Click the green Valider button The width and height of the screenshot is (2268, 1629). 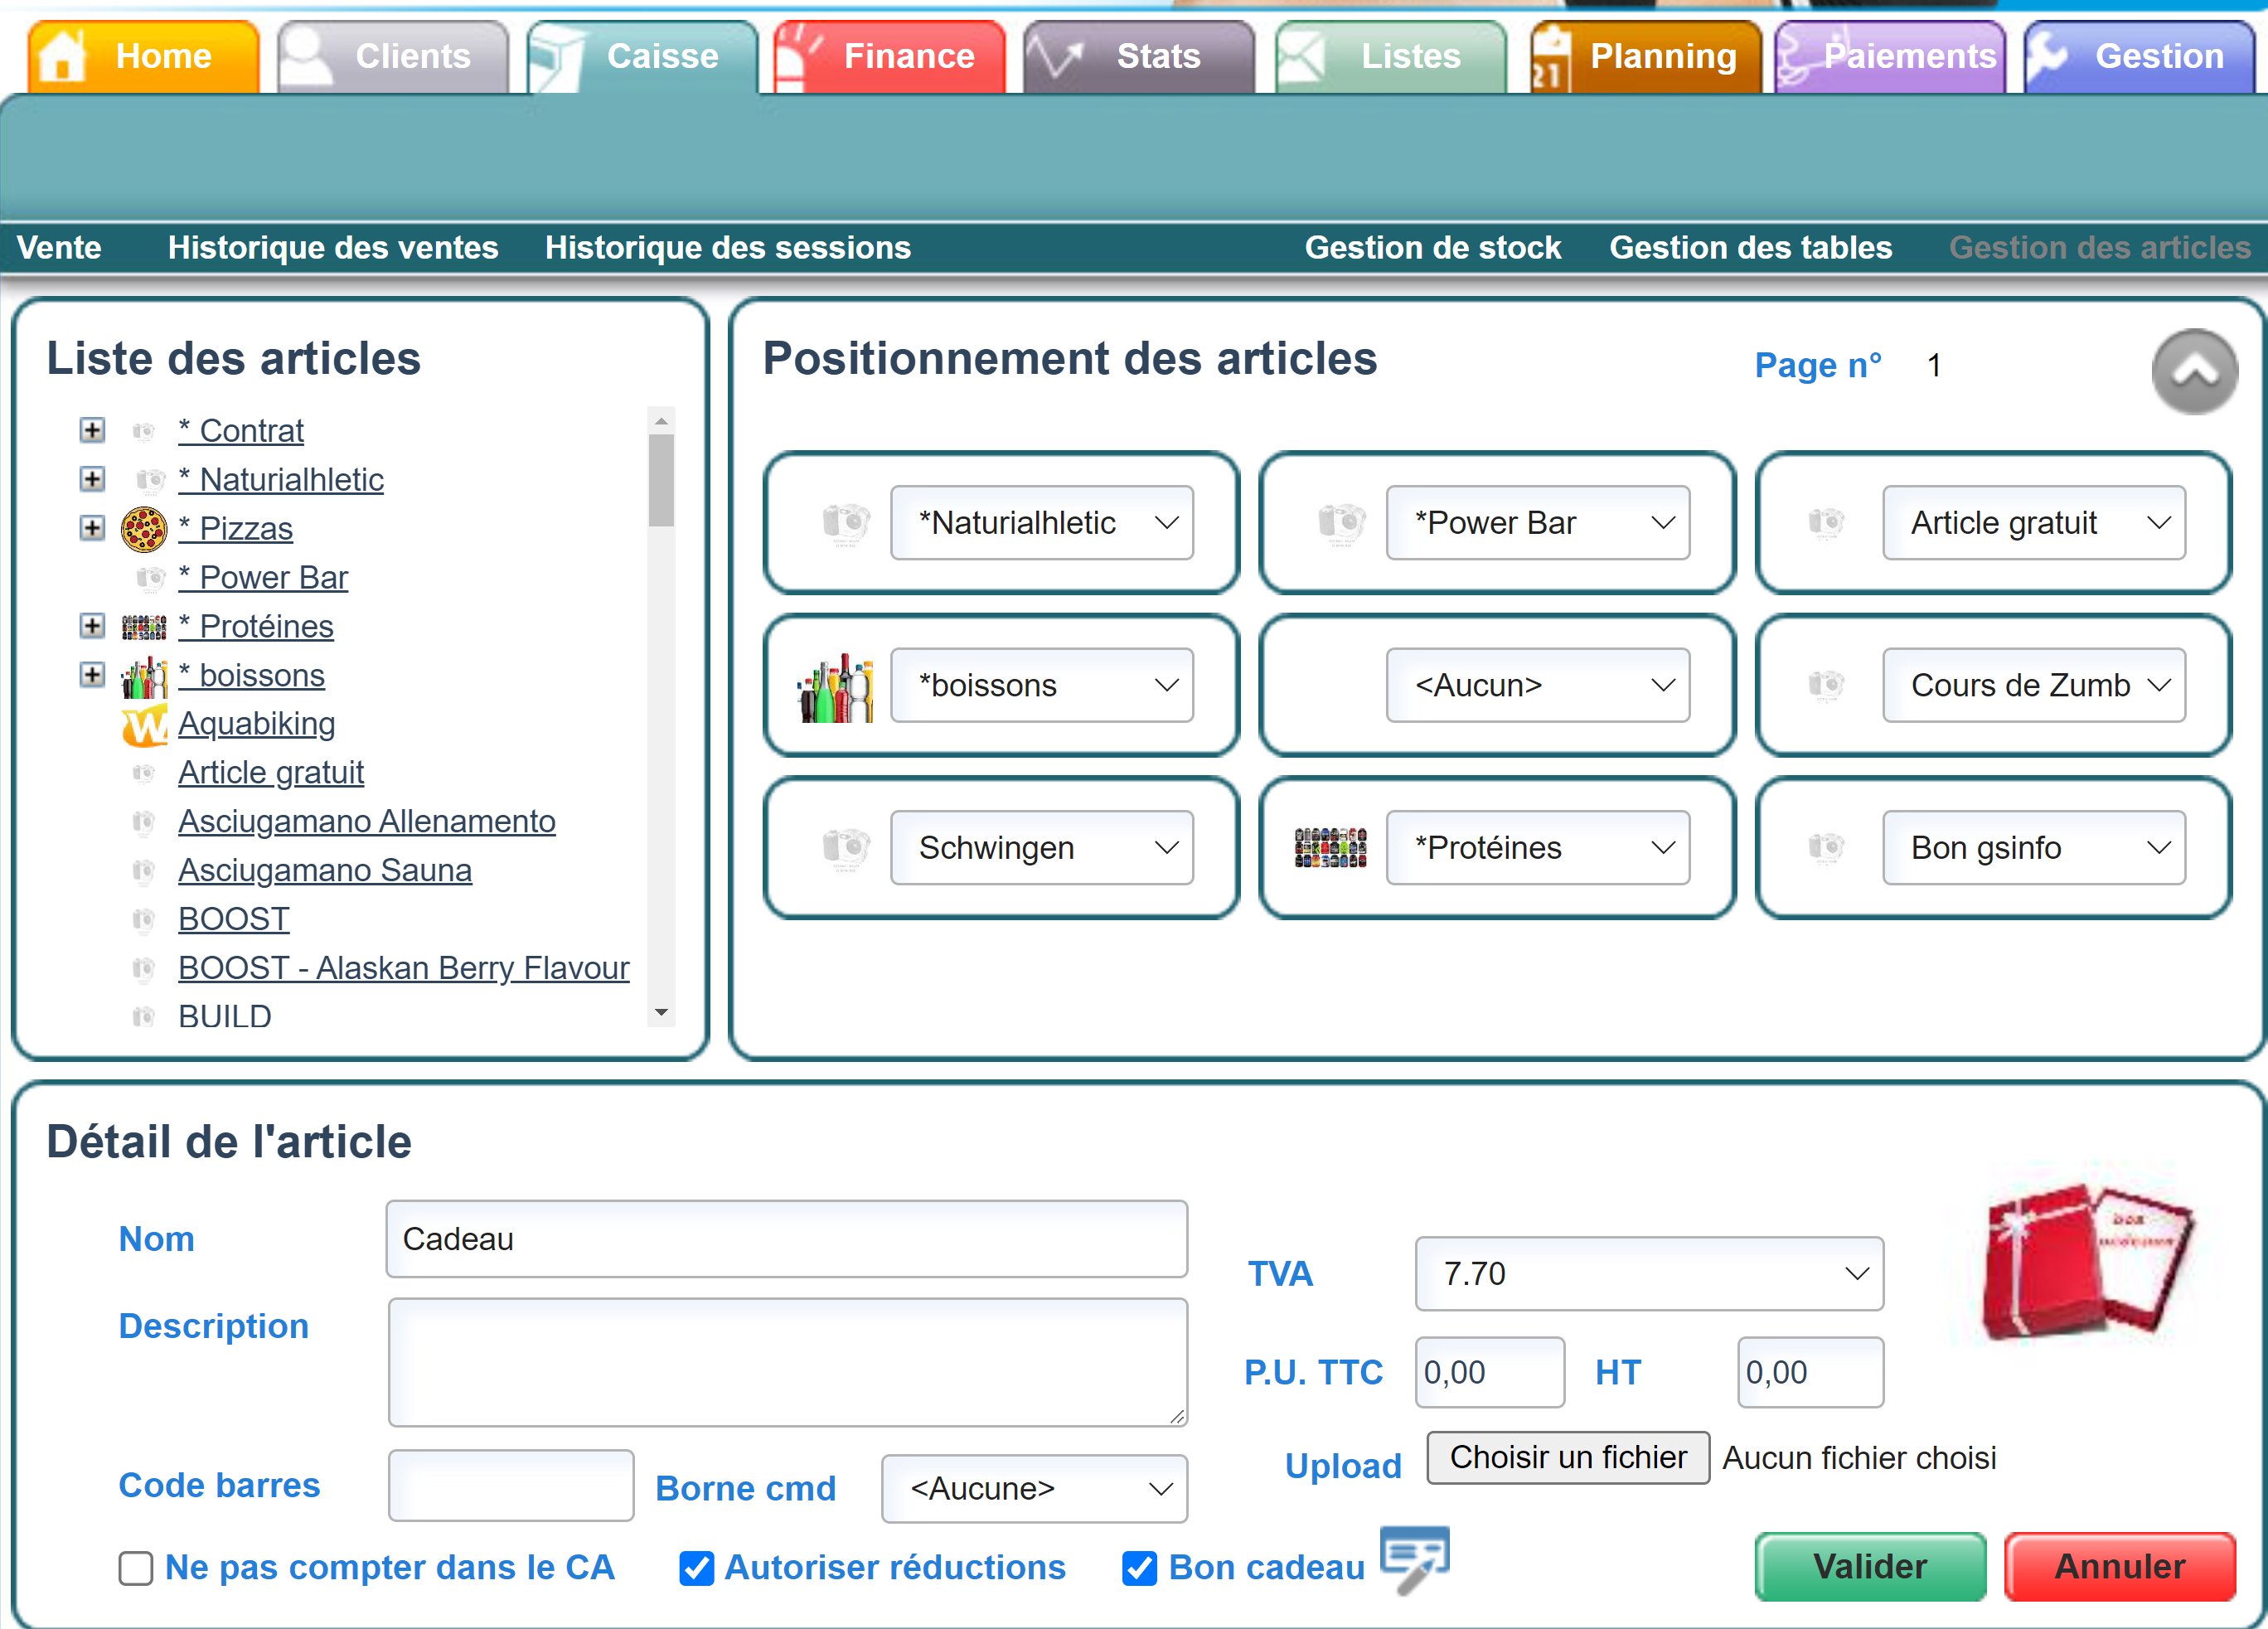tap(1869, 1567)
